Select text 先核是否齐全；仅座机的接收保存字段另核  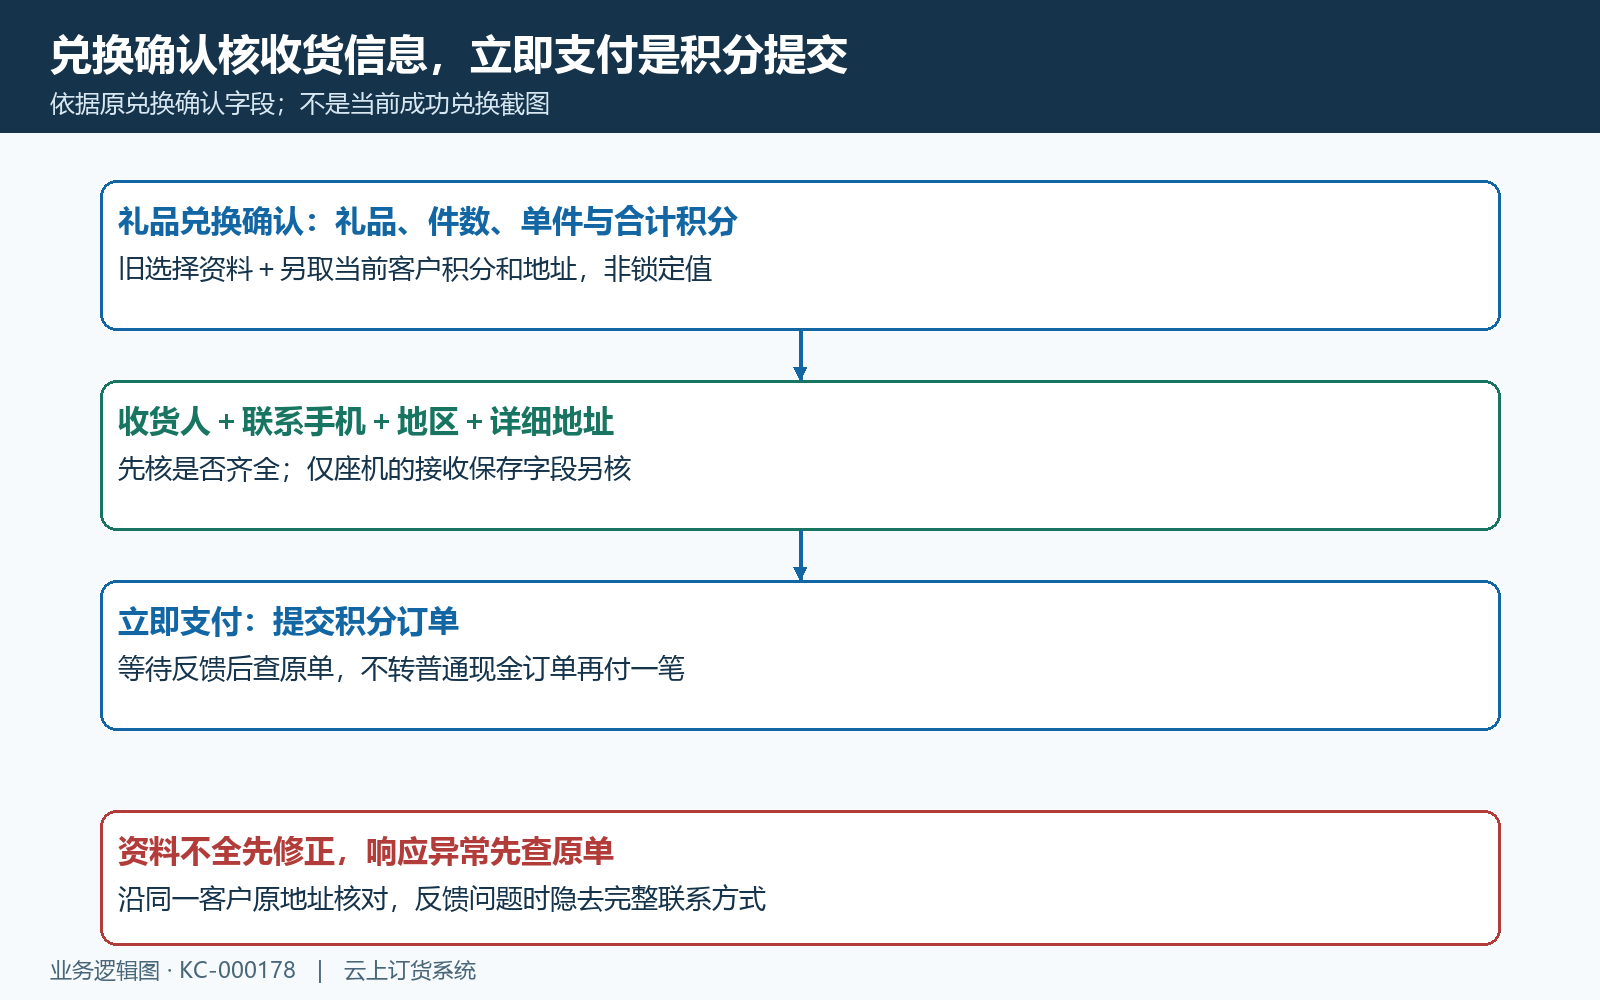click(x=375, y=469)
